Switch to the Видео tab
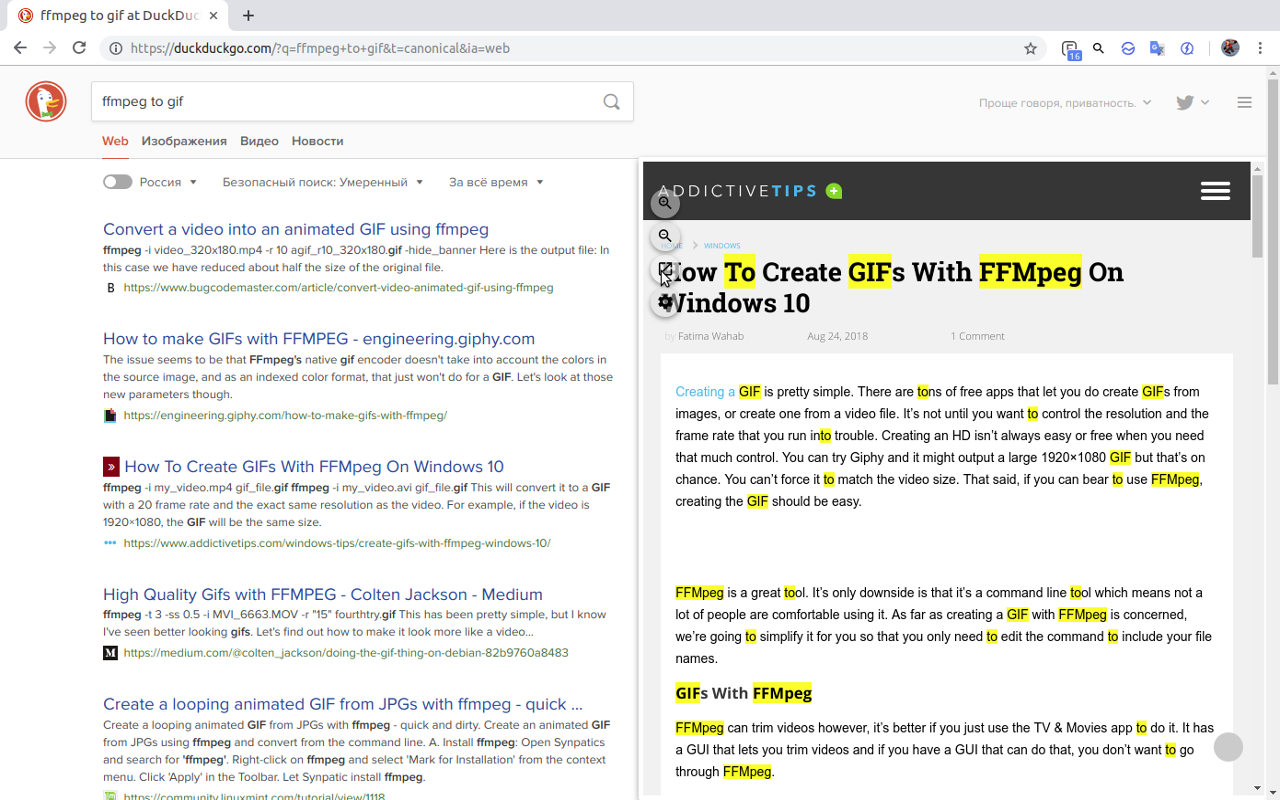The height and width of the screenshot is (800, 1280). click(259, 141)
